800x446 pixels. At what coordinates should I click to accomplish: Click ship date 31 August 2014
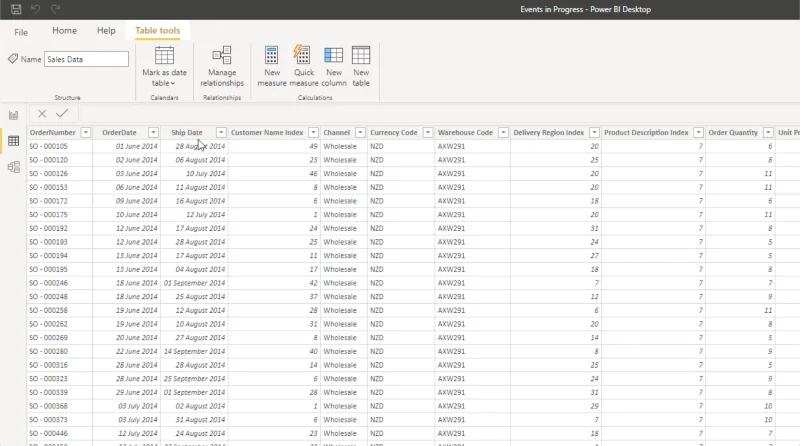pyautogui.click(x=200, y=420)
